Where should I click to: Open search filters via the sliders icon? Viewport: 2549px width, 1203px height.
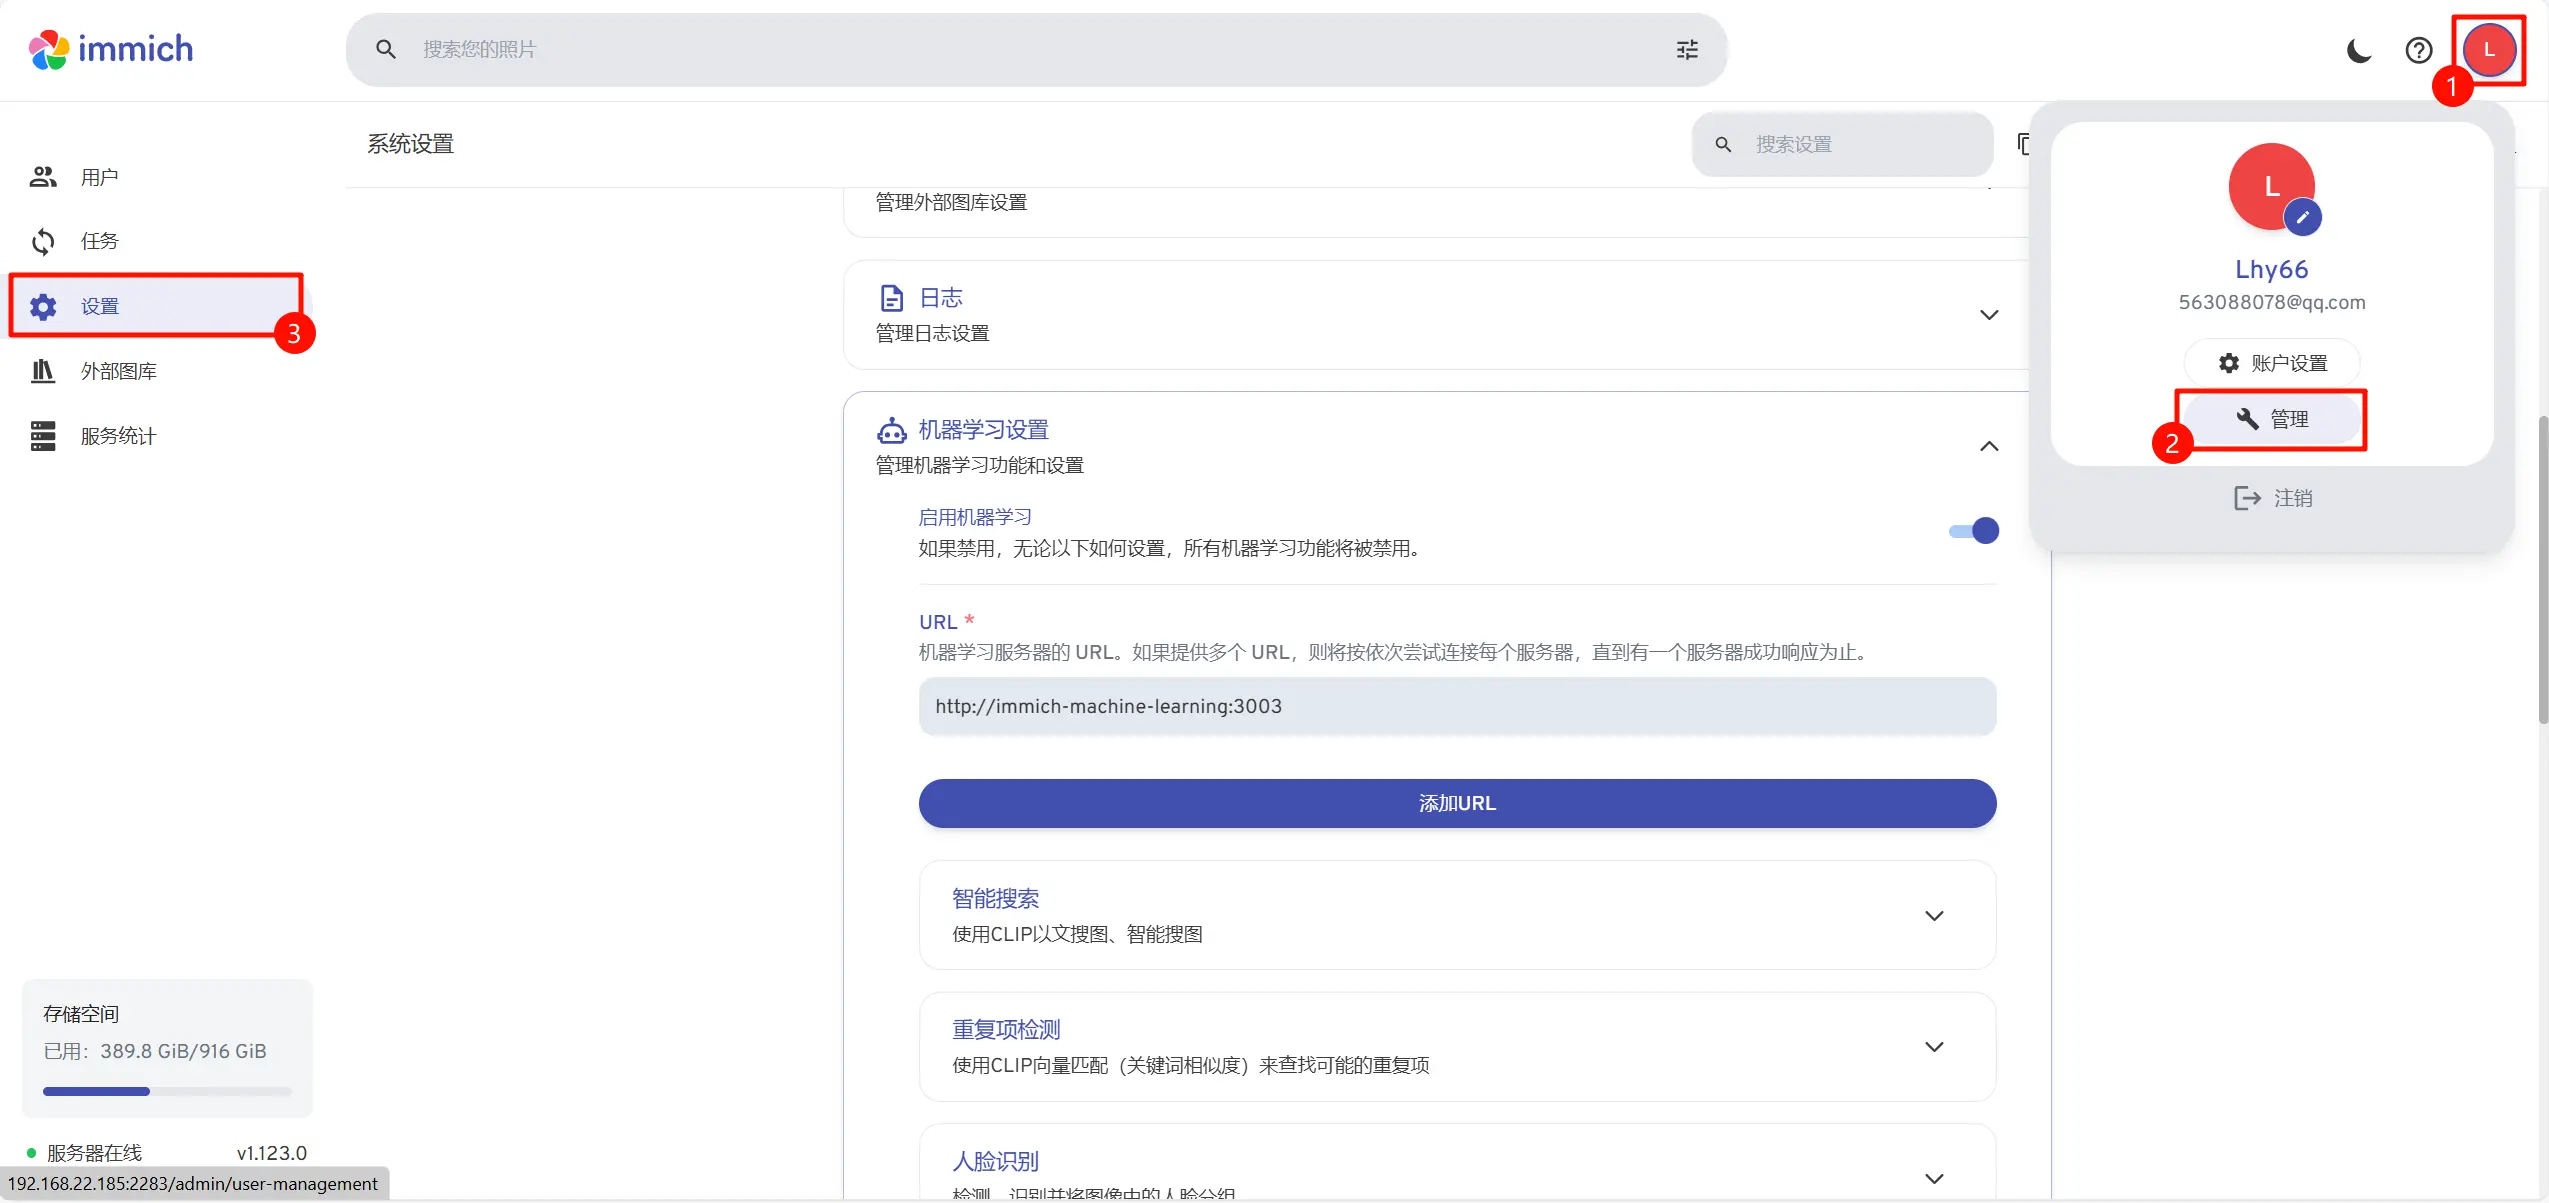1686,49
